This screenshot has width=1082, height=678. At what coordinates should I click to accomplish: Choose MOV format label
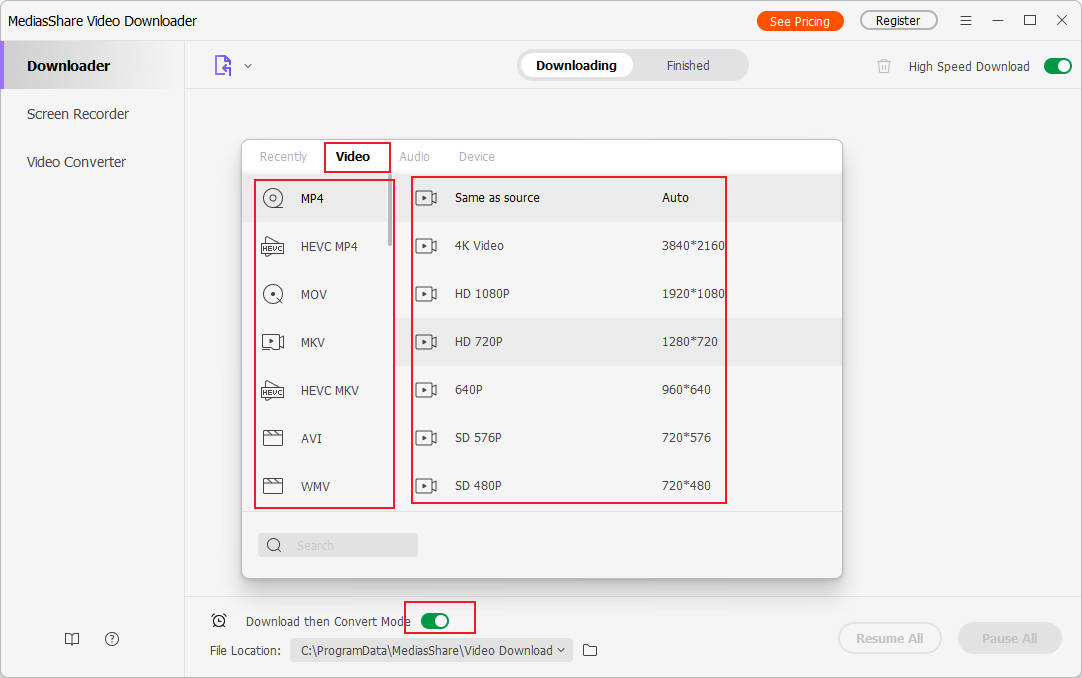click(x=313, y=295)
